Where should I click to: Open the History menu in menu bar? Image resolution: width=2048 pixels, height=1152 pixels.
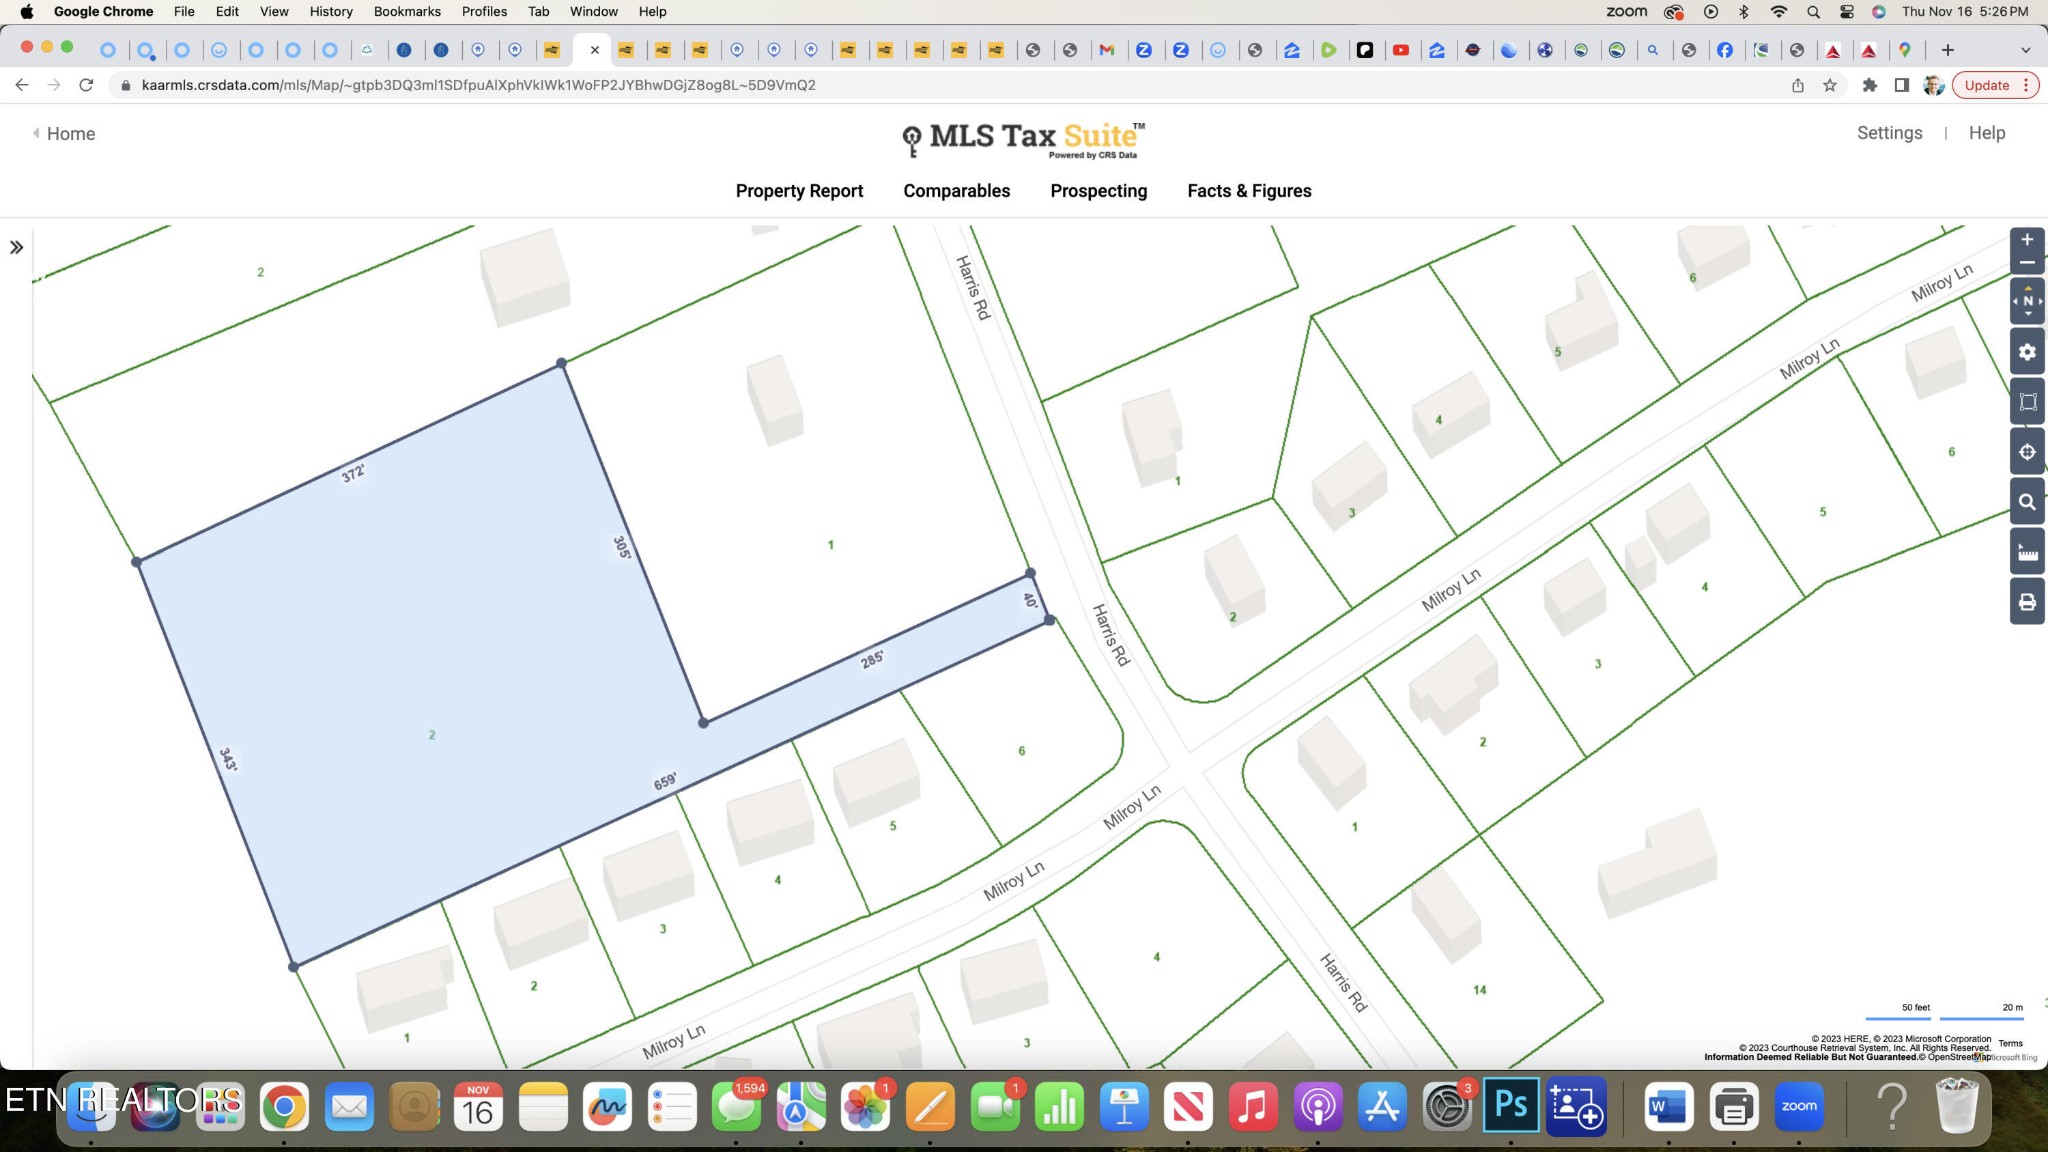331,11
